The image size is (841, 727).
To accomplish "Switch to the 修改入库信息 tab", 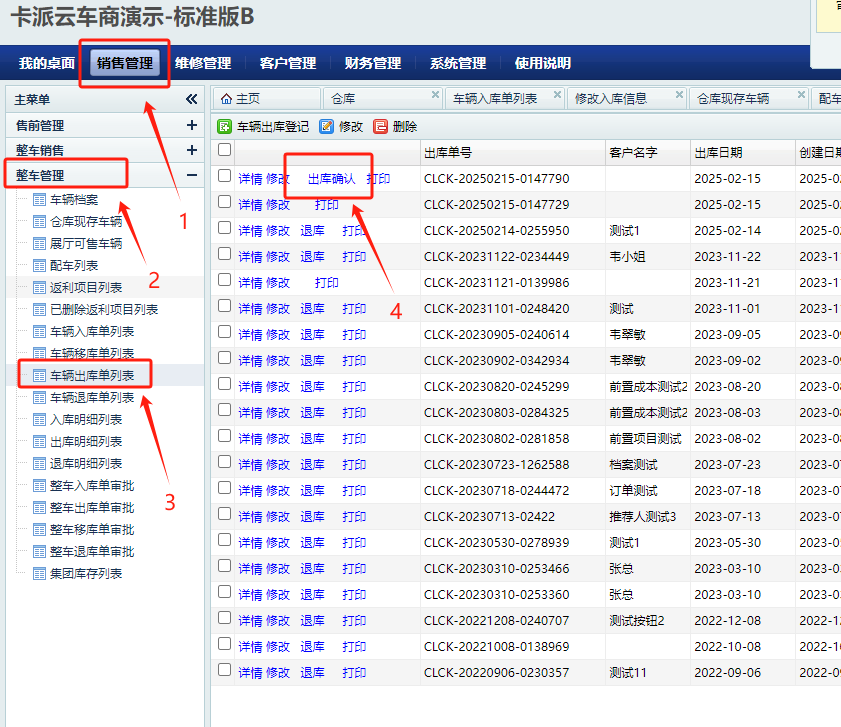I will 610,98.
